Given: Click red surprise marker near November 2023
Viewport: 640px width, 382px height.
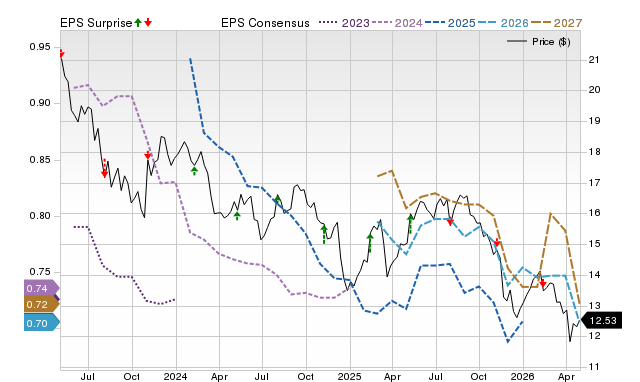Looking at the screenshot, I should point(148,155).
